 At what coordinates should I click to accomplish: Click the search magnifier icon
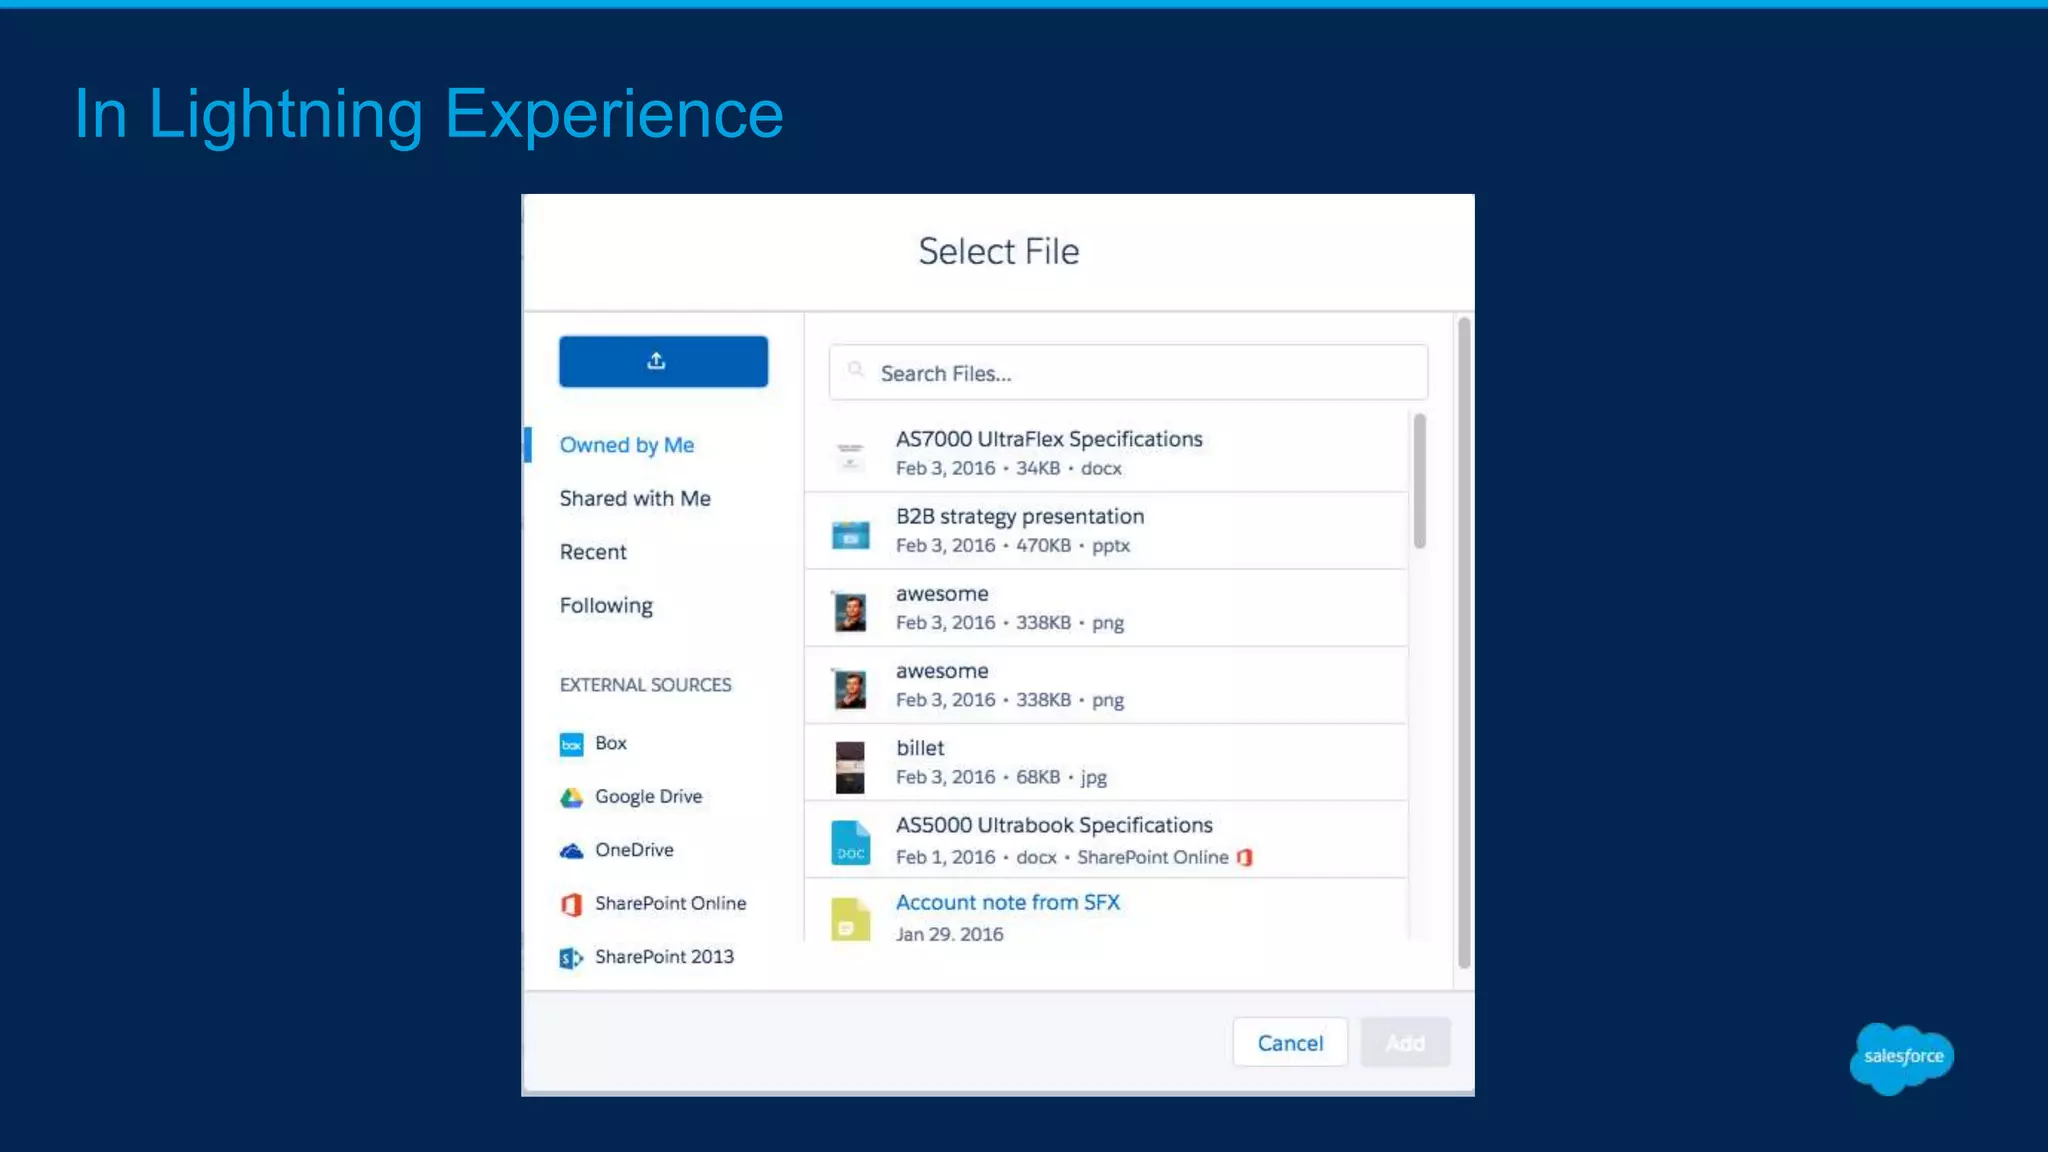point(856,371)
